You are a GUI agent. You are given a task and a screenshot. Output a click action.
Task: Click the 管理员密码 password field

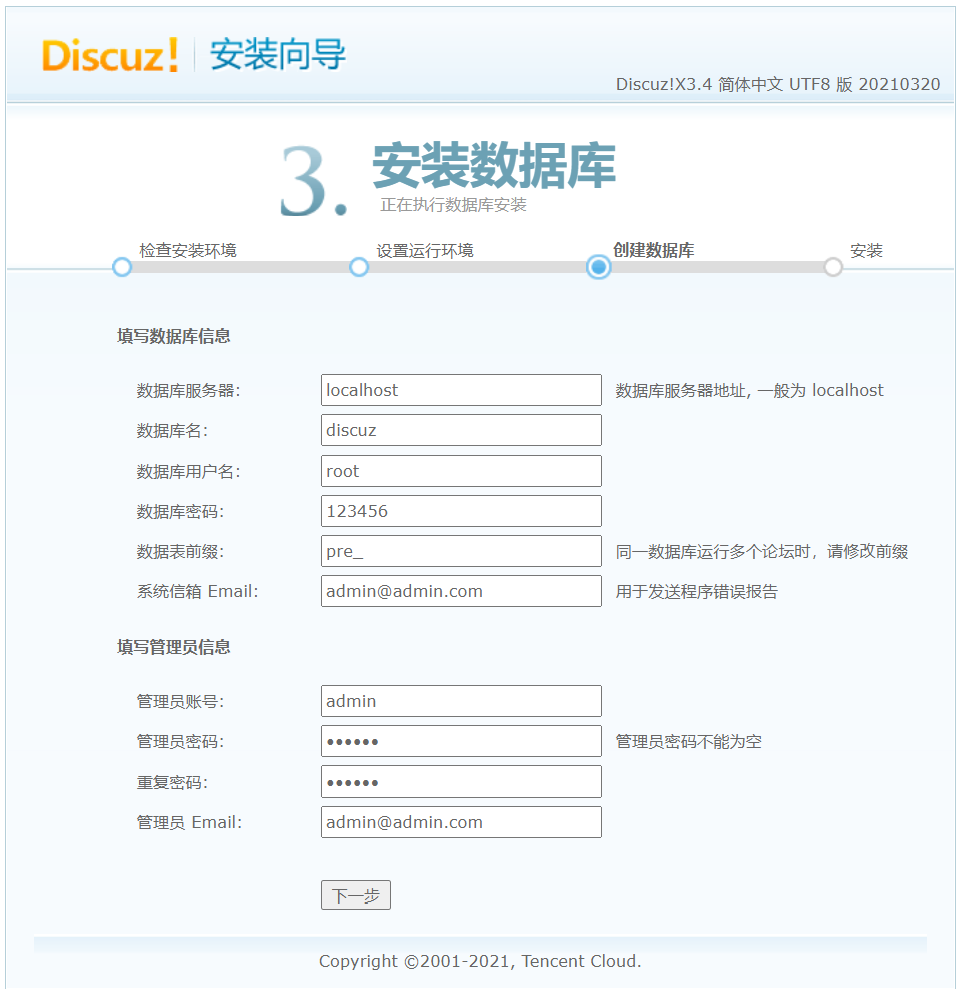click(461, 741)
